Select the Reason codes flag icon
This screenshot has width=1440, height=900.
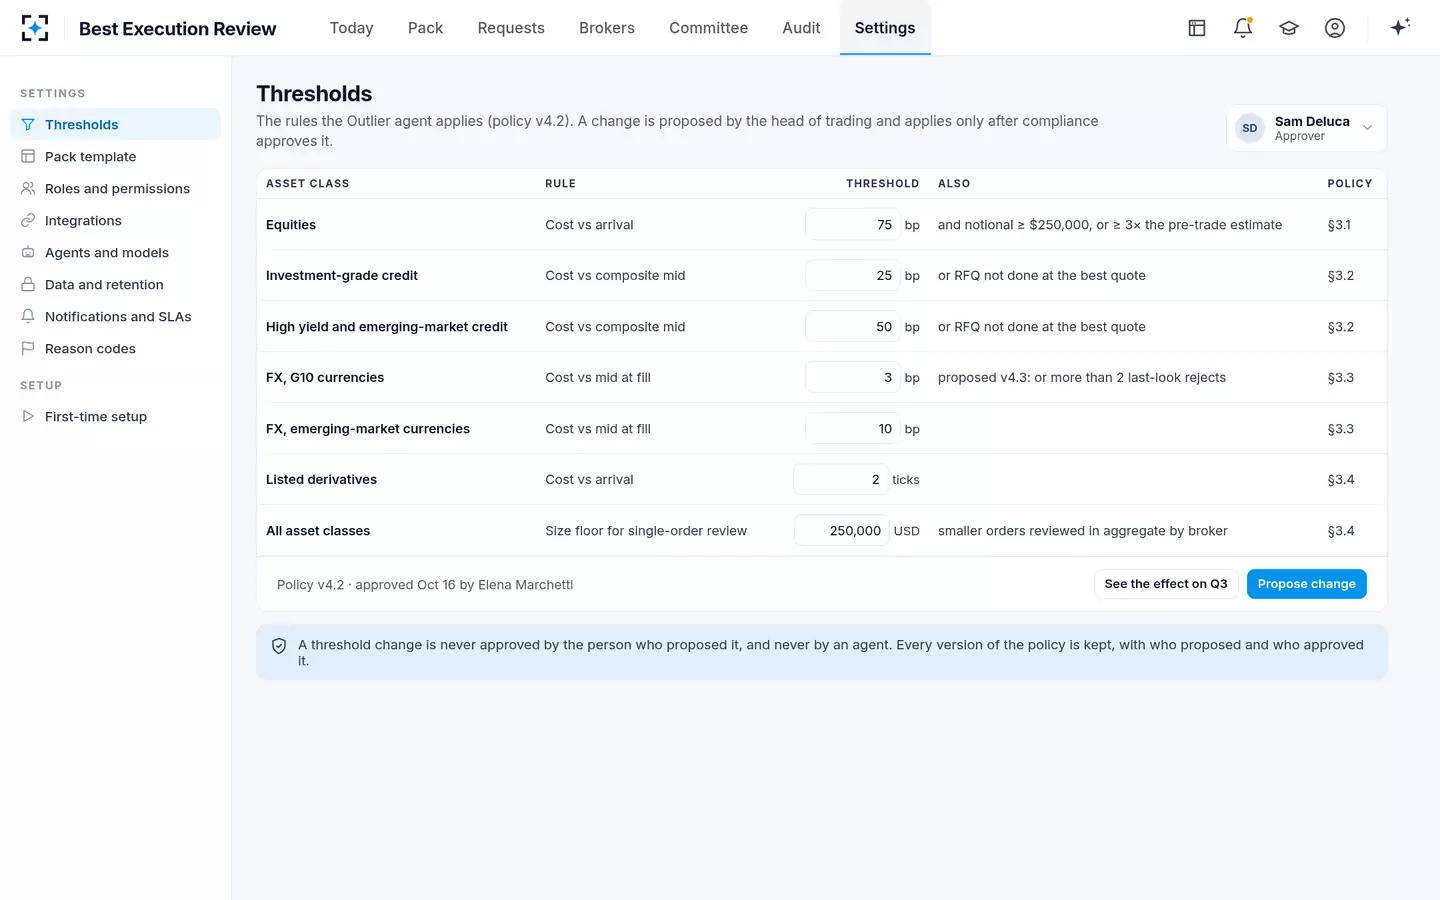(x=28, y=349)
